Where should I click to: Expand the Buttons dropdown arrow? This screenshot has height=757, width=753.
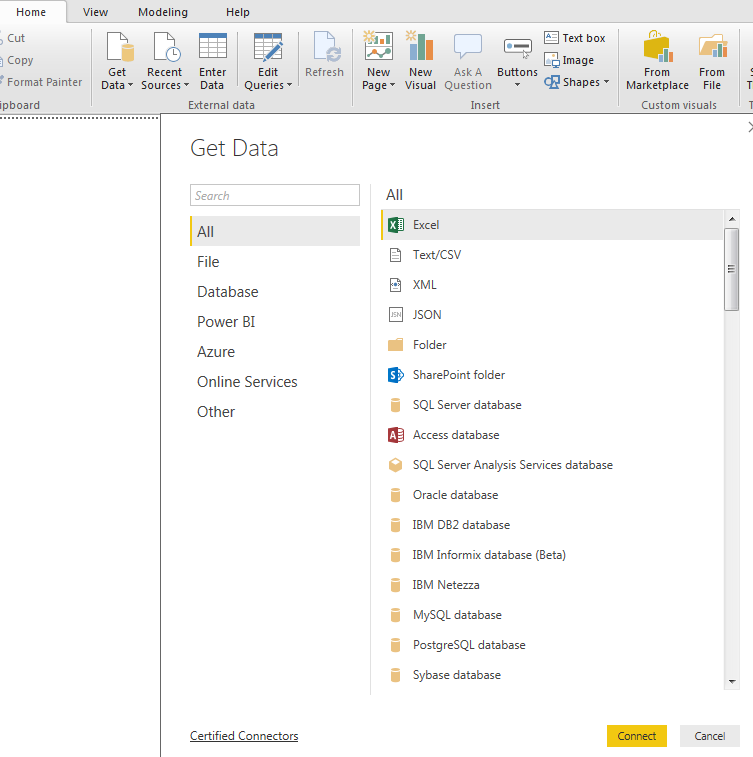click(517, 85)
